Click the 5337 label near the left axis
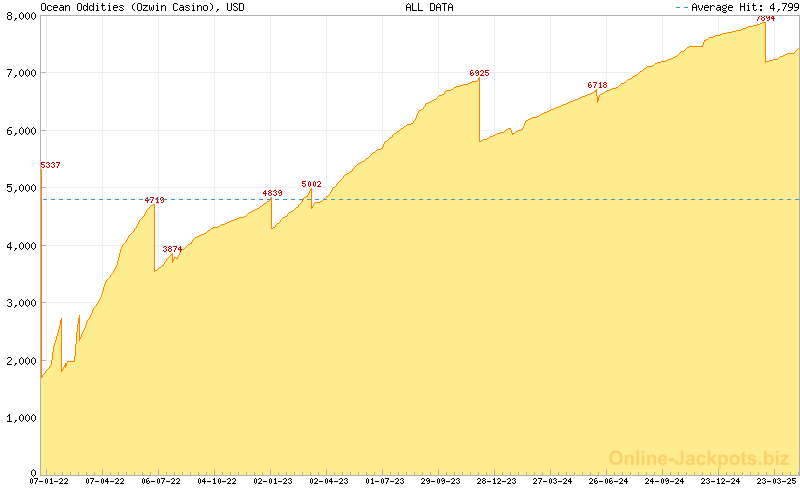Viewport: 800px width, 490px height. [x=51, y=165]
